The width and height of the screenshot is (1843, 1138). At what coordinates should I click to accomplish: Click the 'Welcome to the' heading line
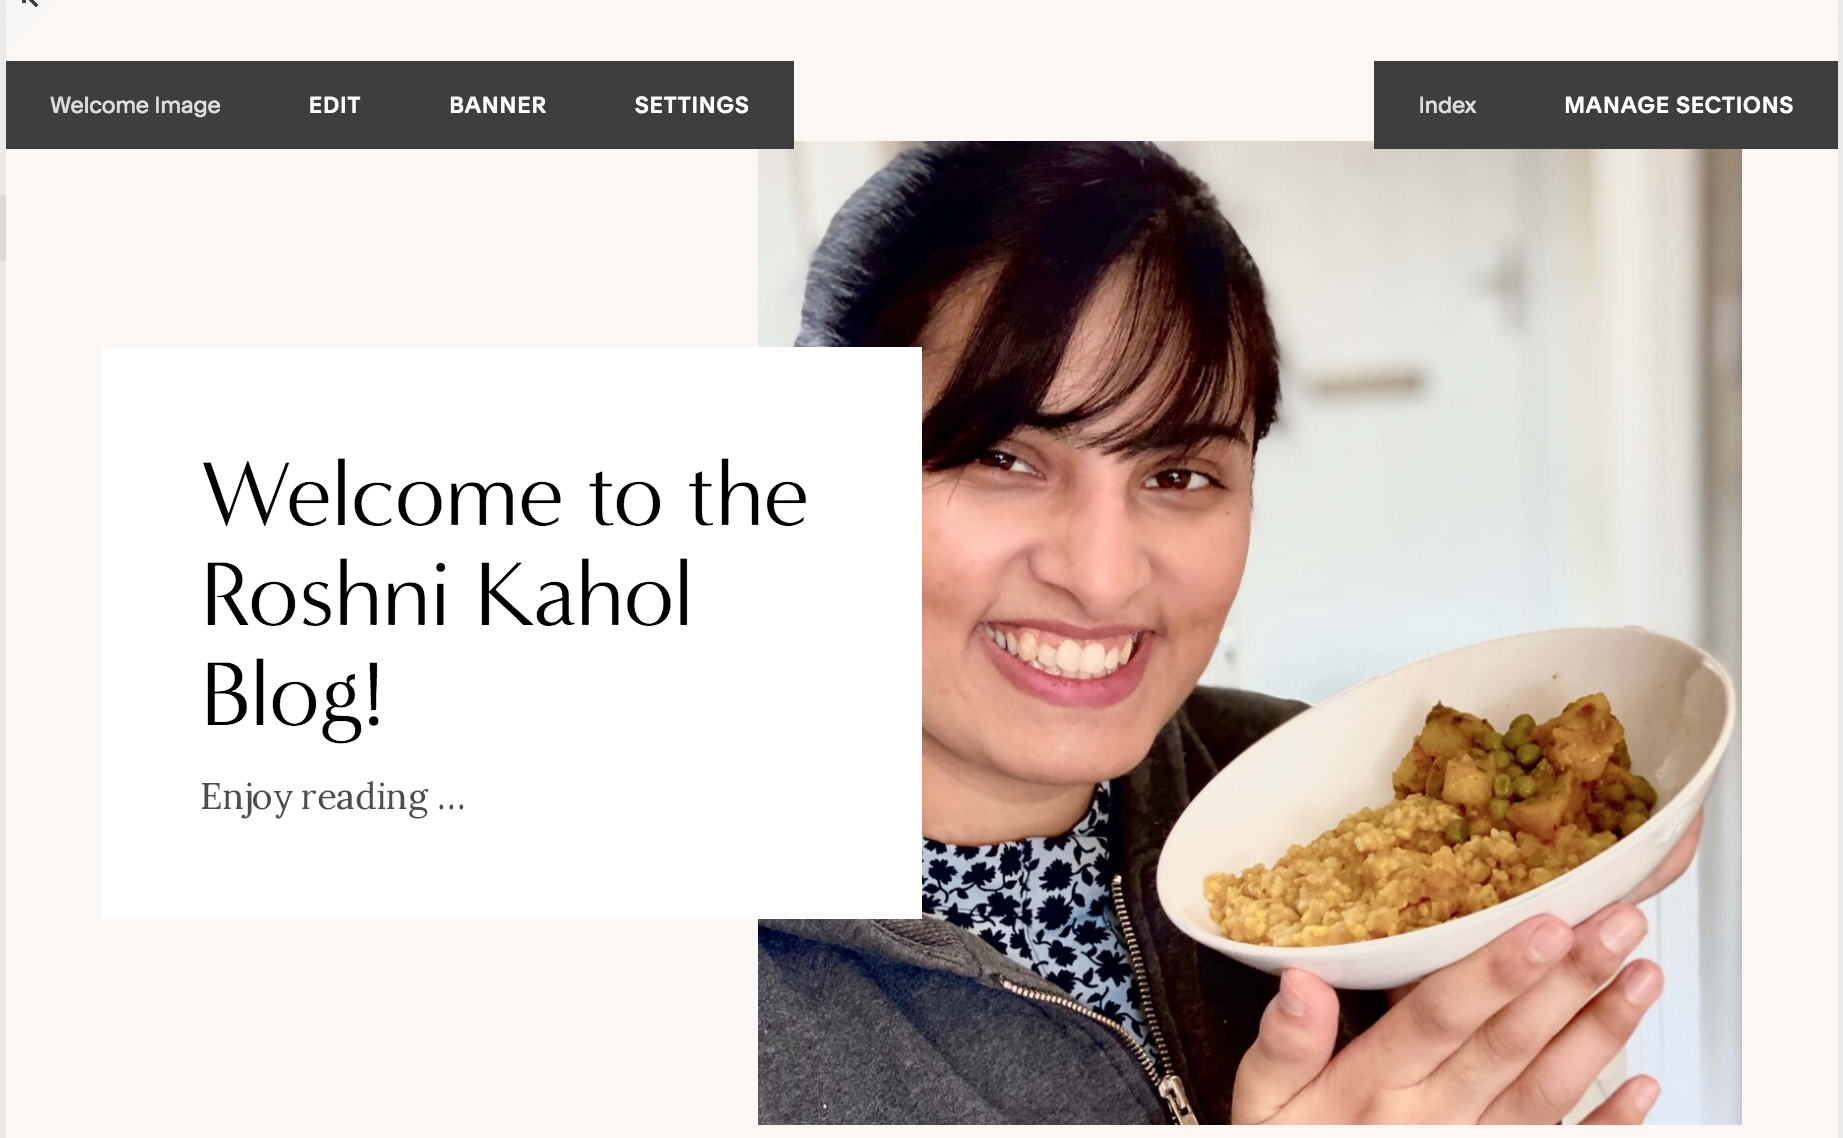coord(504,494)
